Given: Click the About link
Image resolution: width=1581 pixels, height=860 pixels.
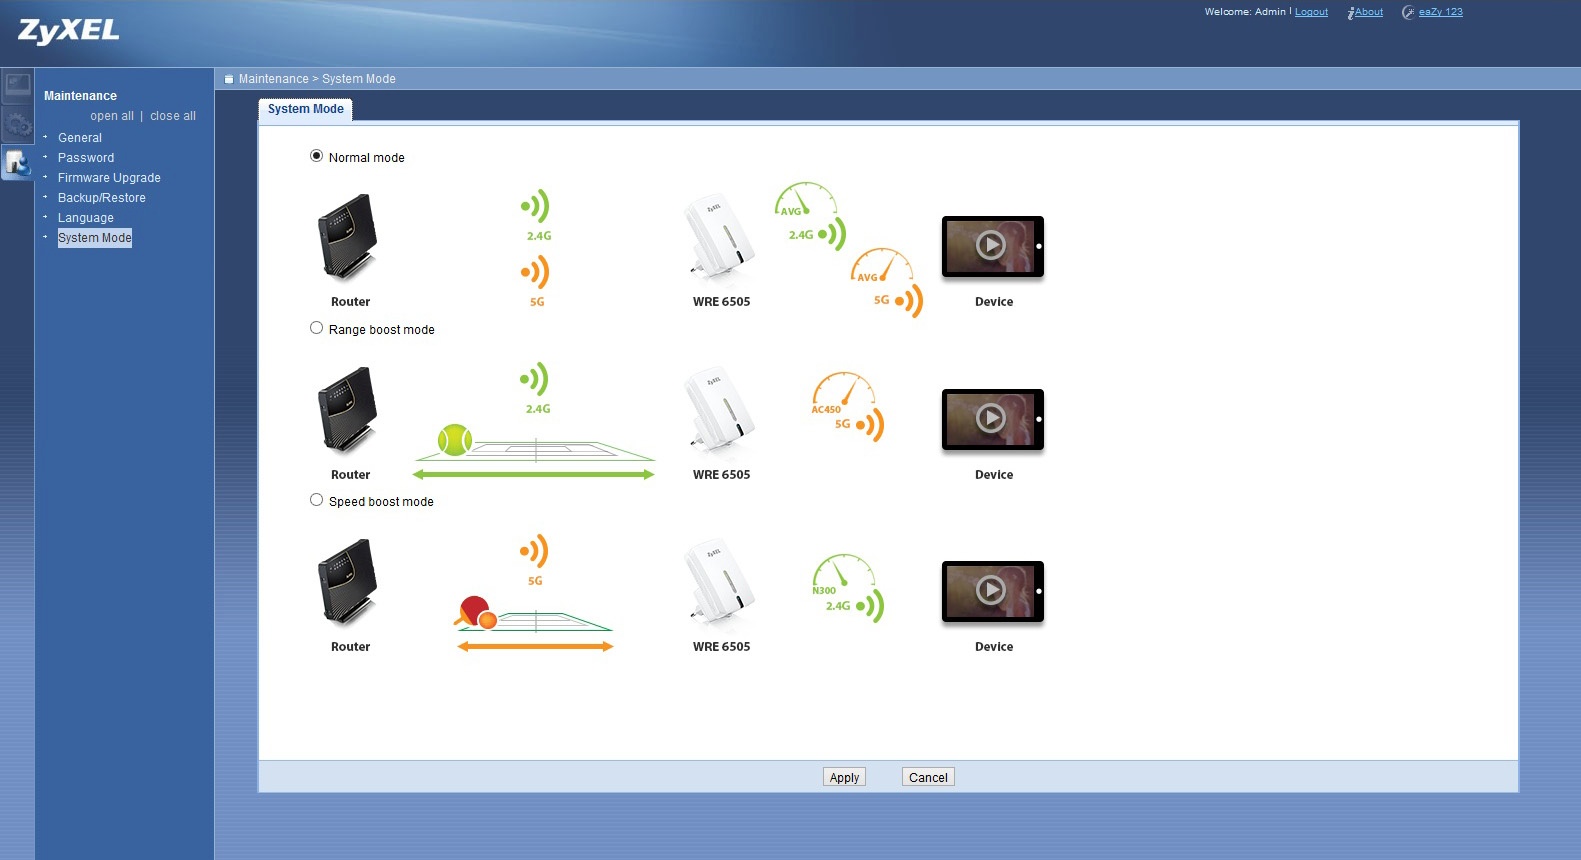Looking at the screenshot, I should tap(1369, 12).
